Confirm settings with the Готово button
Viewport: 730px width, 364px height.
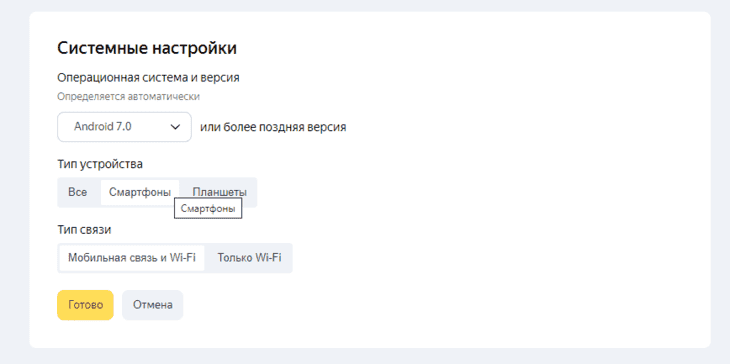click(85, 305)
